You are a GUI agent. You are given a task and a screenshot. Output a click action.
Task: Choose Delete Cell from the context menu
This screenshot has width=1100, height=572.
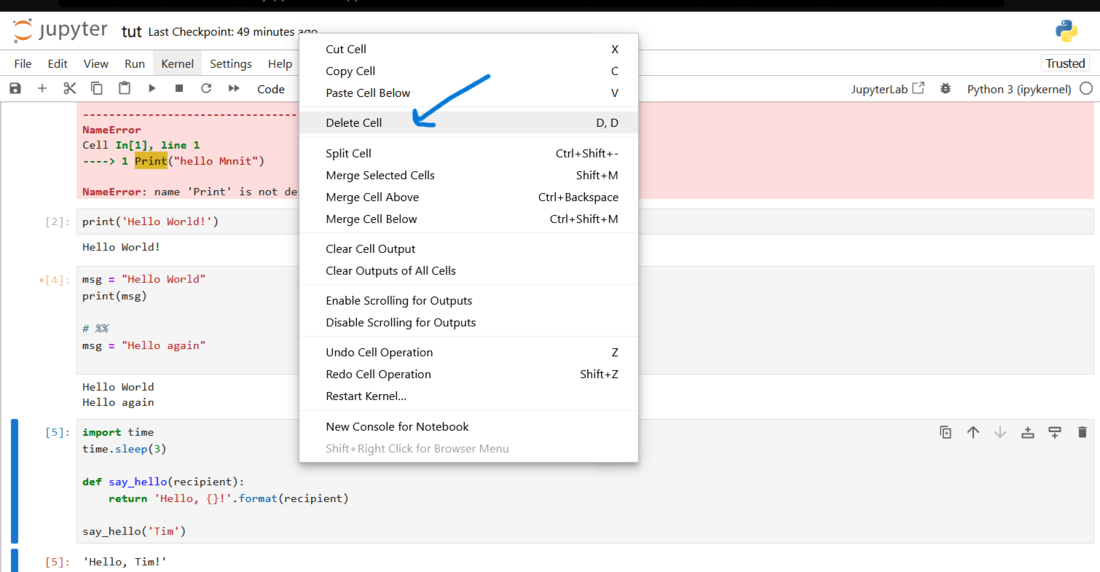354,123
